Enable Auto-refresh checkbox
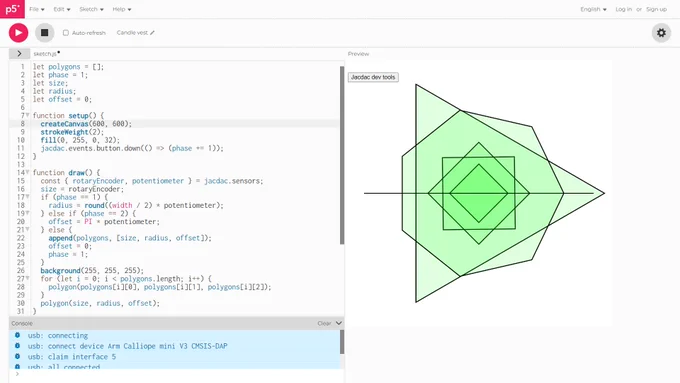 (x=65, y=33)
